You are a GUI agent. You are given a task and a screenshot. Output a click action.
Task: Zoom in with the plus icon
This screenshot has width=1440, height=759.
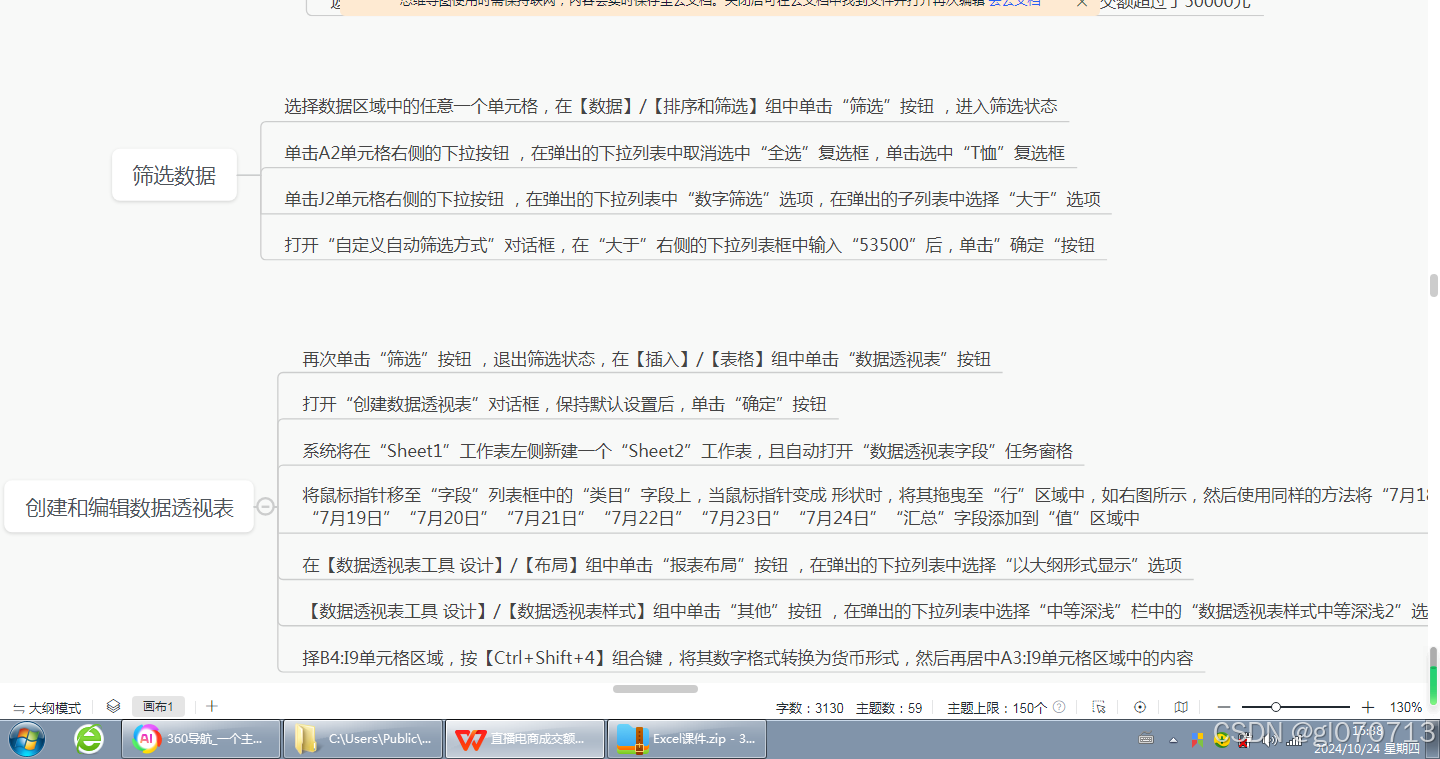[x=1368, y=707]
